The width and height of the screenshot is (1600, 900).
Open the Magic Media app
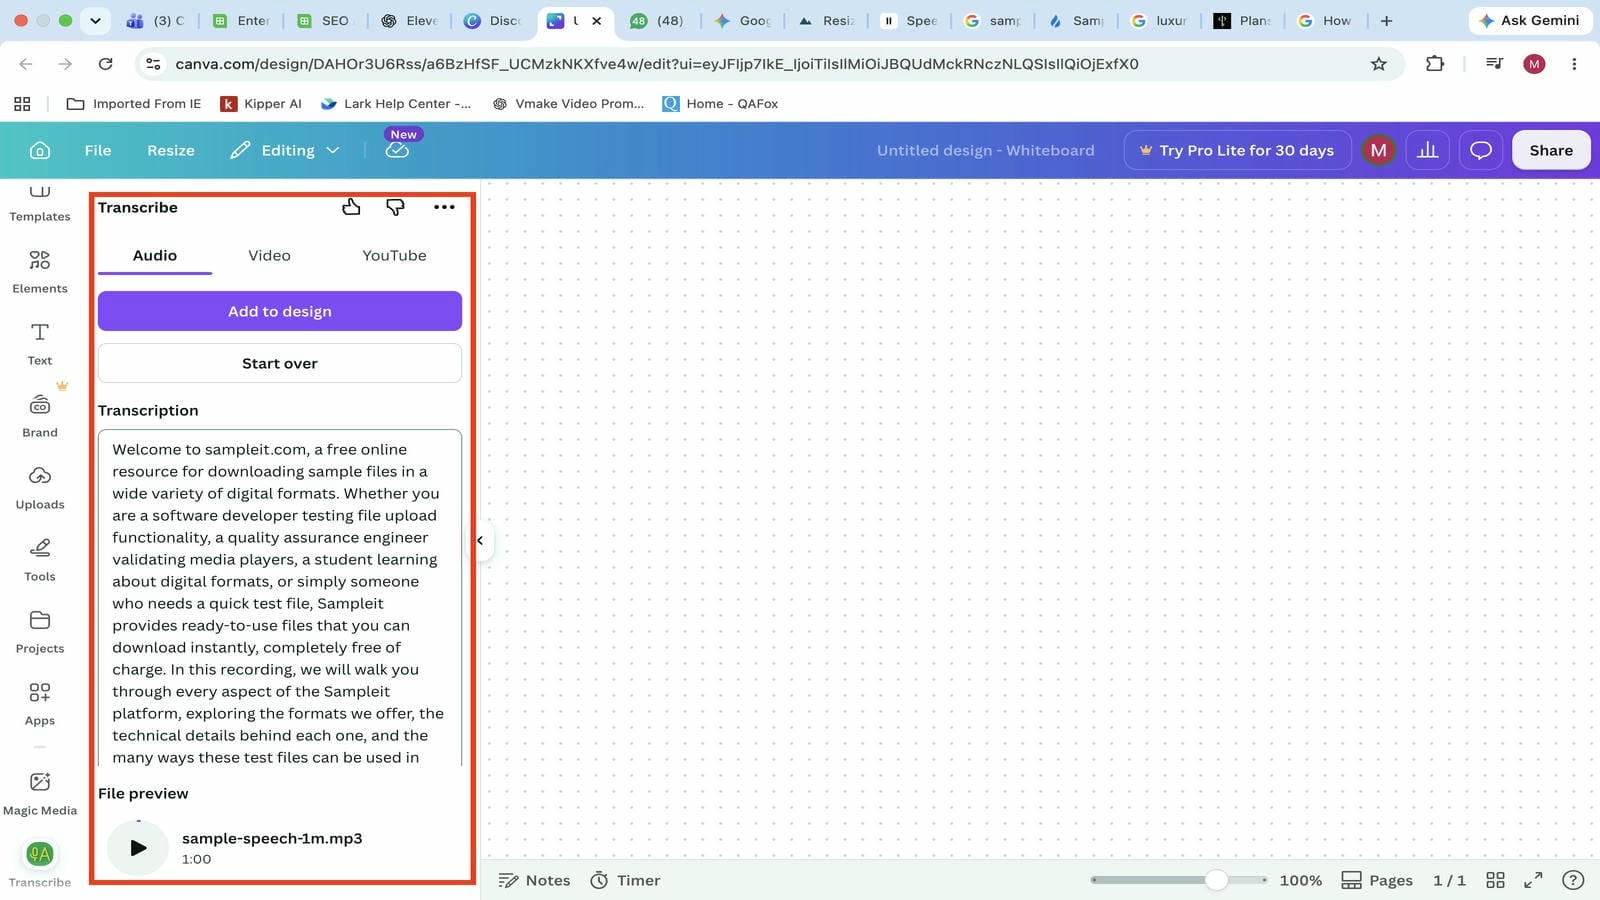pos(40,793)
